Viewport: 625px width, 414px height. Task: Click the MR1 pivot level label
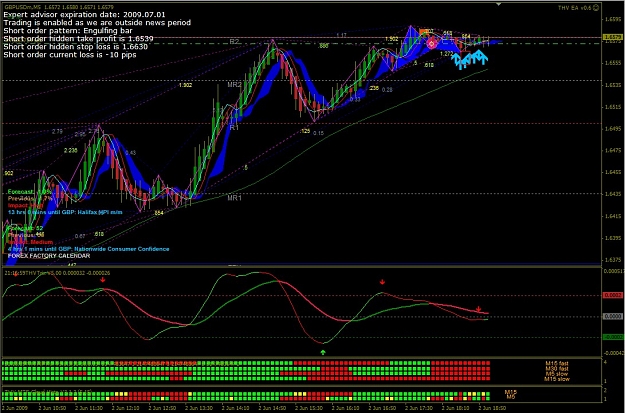(x=234, y=198)
